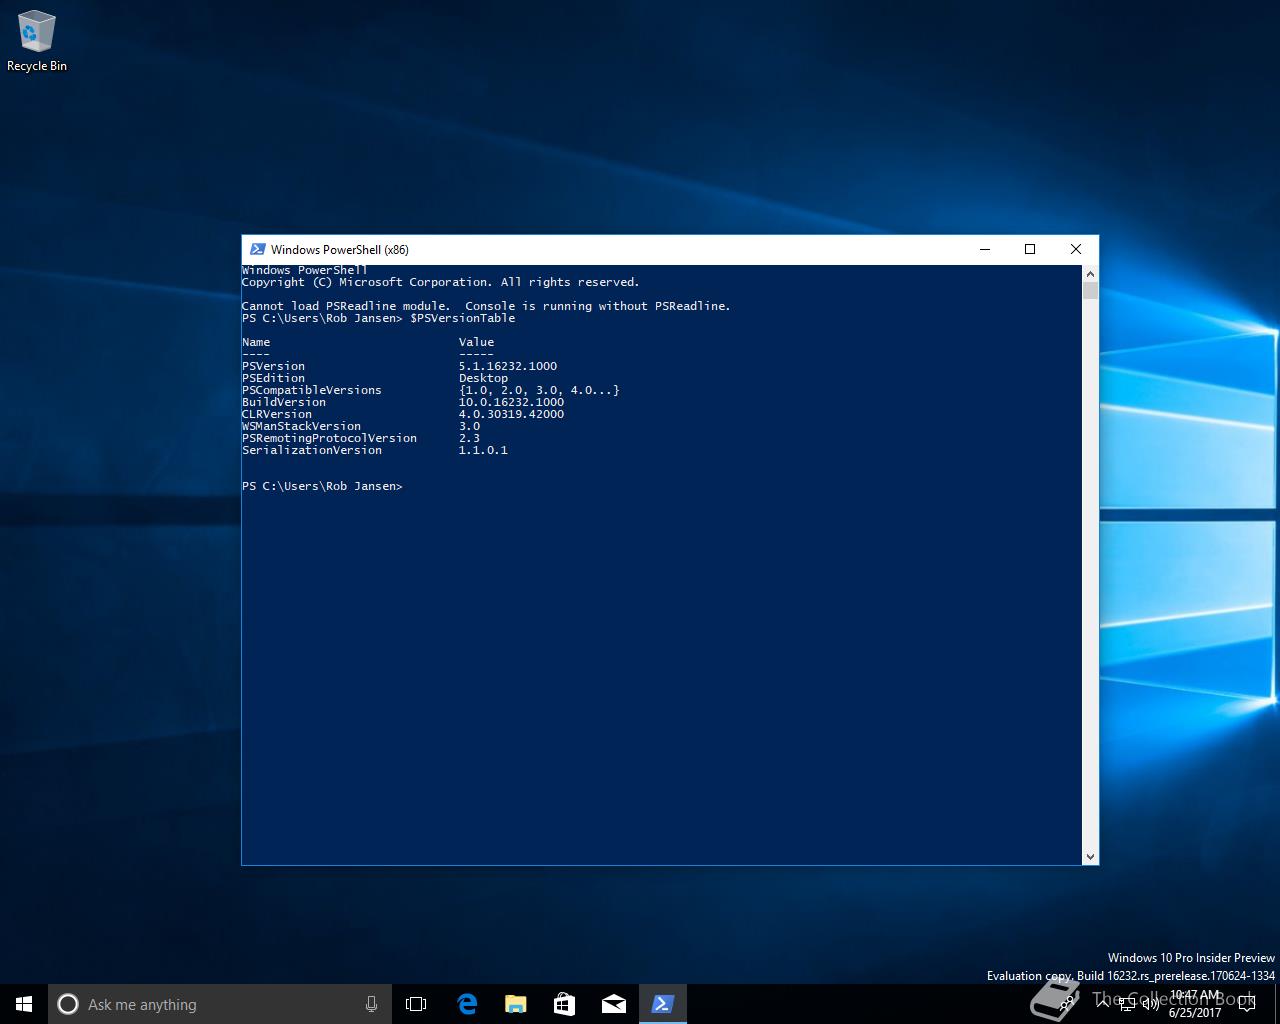Image resolution: width=1280 pixels, height=1024 pixels.
Task: Click the SerializationVersion value 1.1.0.1
Action: pos(483,450)
